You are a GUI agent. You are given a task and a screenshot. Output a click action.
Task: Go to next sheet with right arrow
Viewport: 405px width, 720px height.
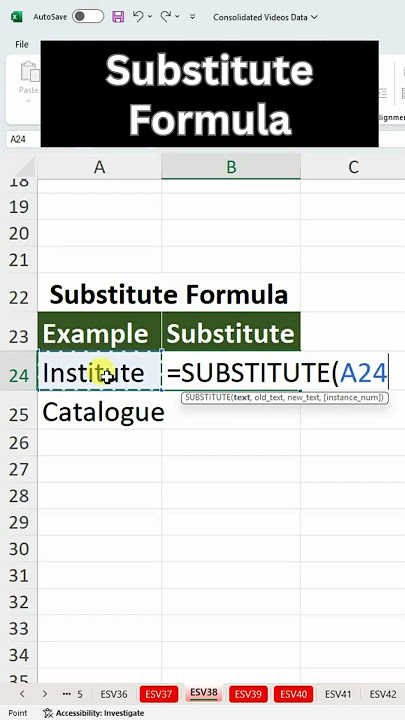pos(45,693)
